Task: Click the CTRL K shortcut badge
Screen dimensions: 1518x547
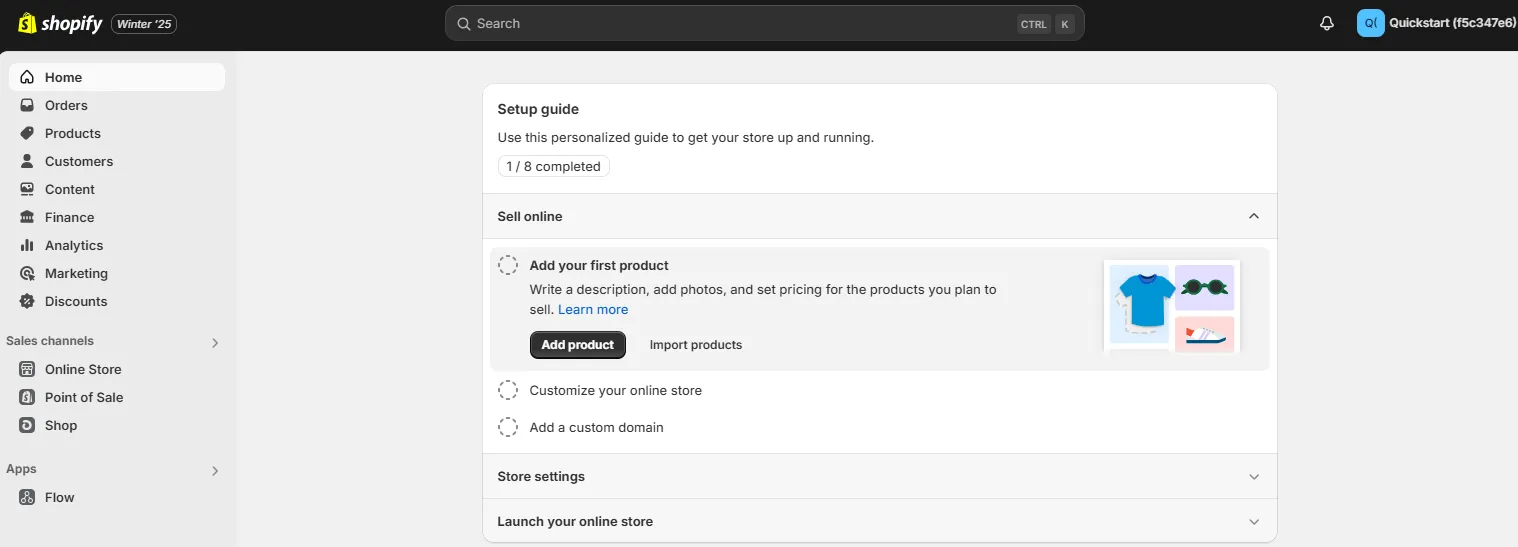Action: (x=1046, y=24)
